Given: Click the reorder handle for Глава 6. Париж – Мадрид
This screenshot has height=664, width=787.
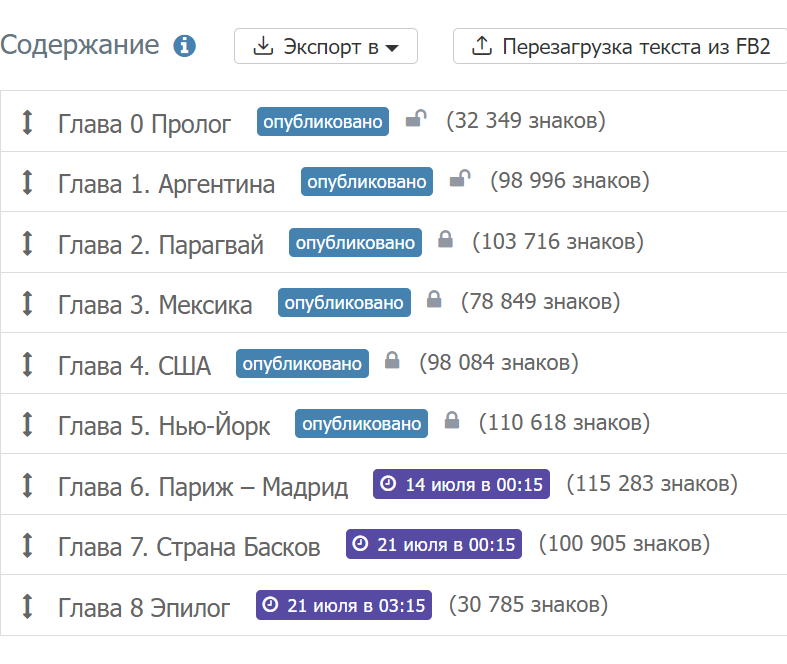Looking at the screenshot, I should [28, 486].
